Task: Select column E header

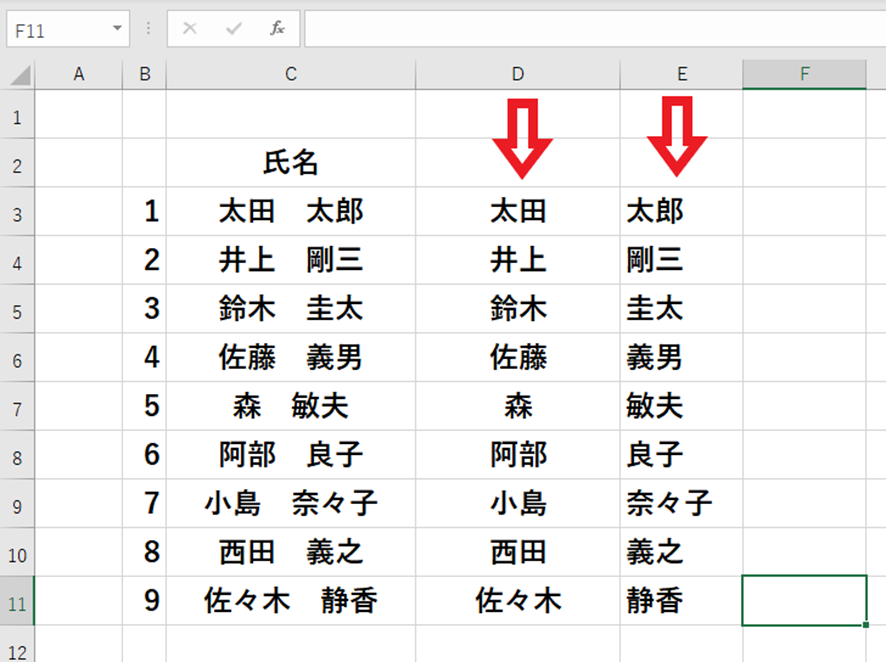Action: pyautogui.click(x=681, y=74)
